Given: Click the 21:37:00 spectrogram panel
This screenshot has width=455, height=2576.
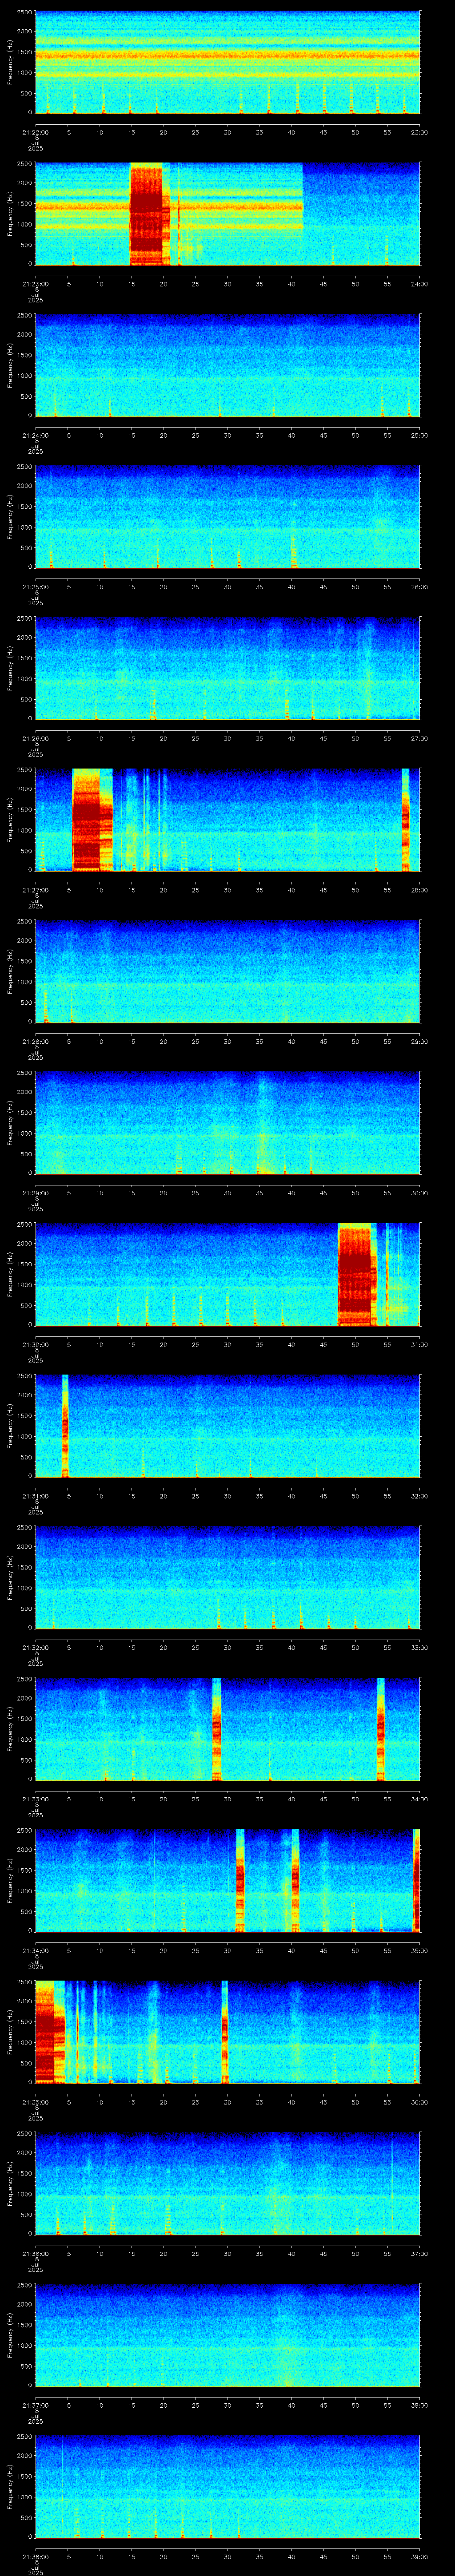Looking at the screenshot, I should click(x=227, y=2335).
